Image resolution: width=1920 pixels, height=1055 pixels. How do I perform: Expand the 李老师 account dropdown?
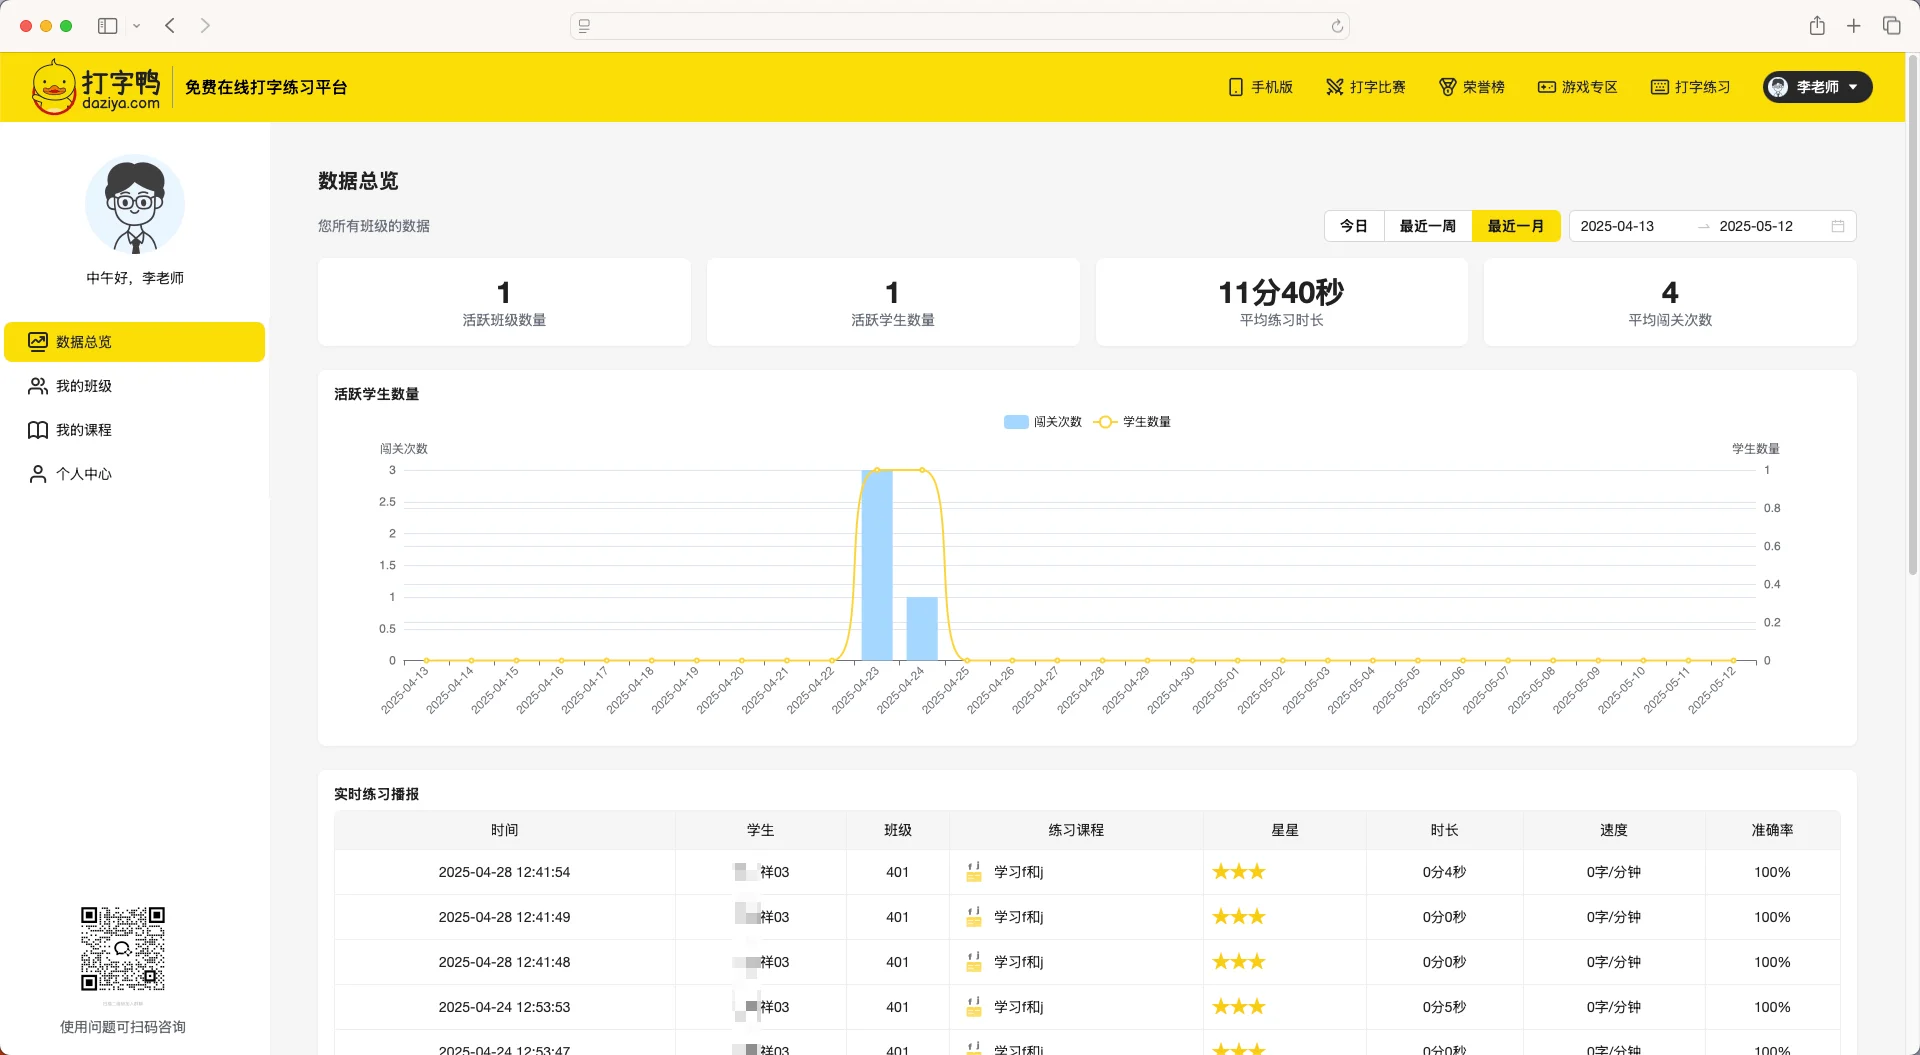tap(1817, 87)
